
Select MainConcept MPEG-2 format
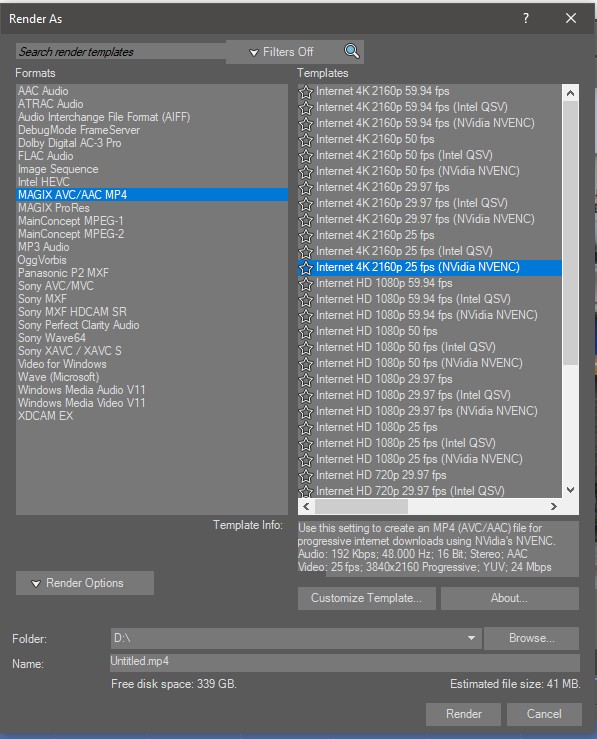point(152,234)
